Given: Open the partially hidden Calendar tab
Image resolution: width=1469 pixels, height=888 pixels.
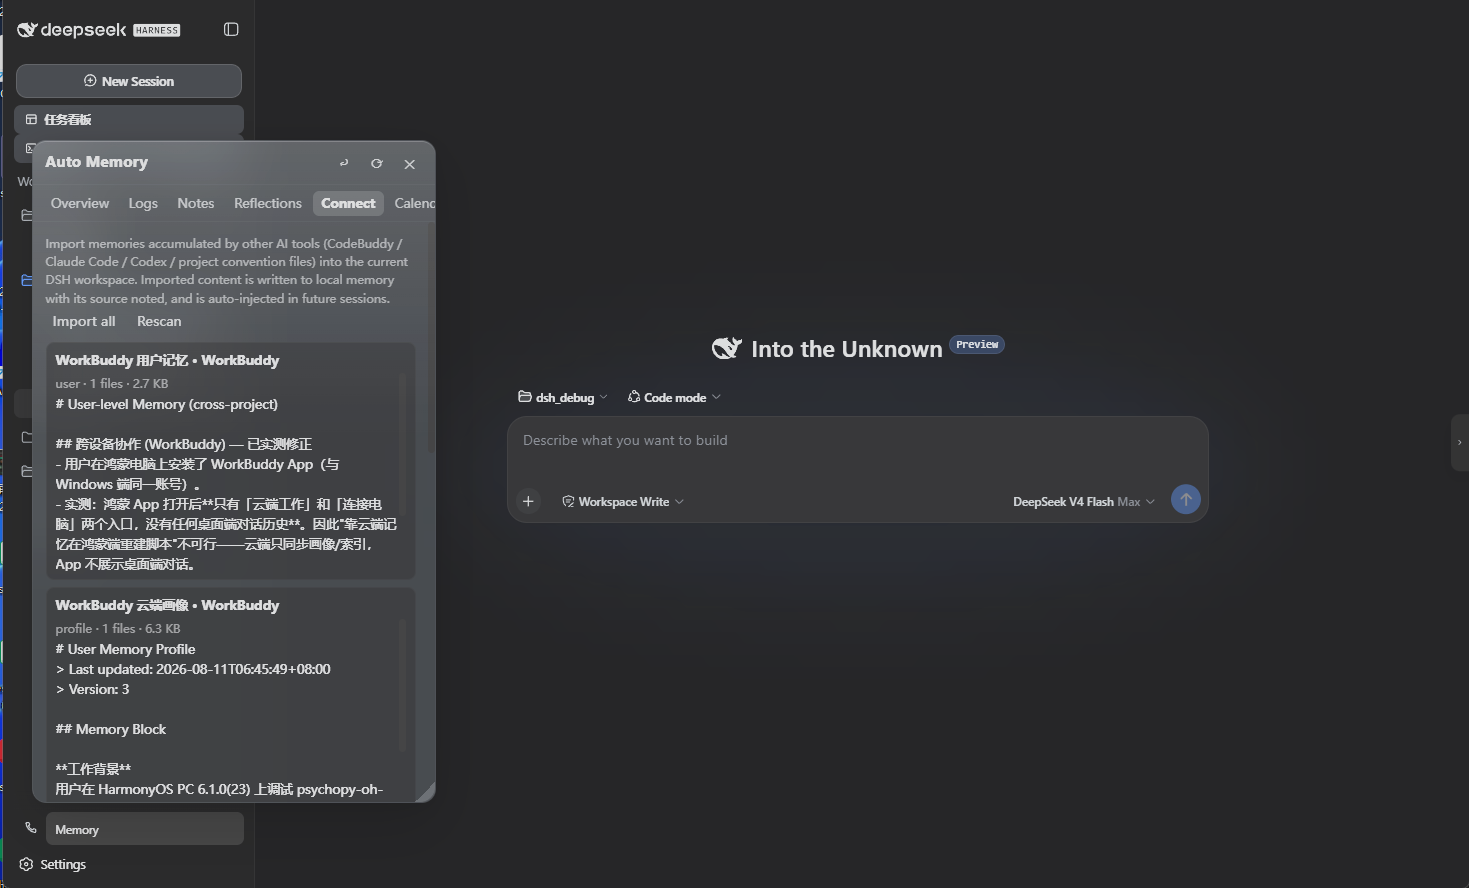Looking at the screenshot, I should tap(414, 203).
